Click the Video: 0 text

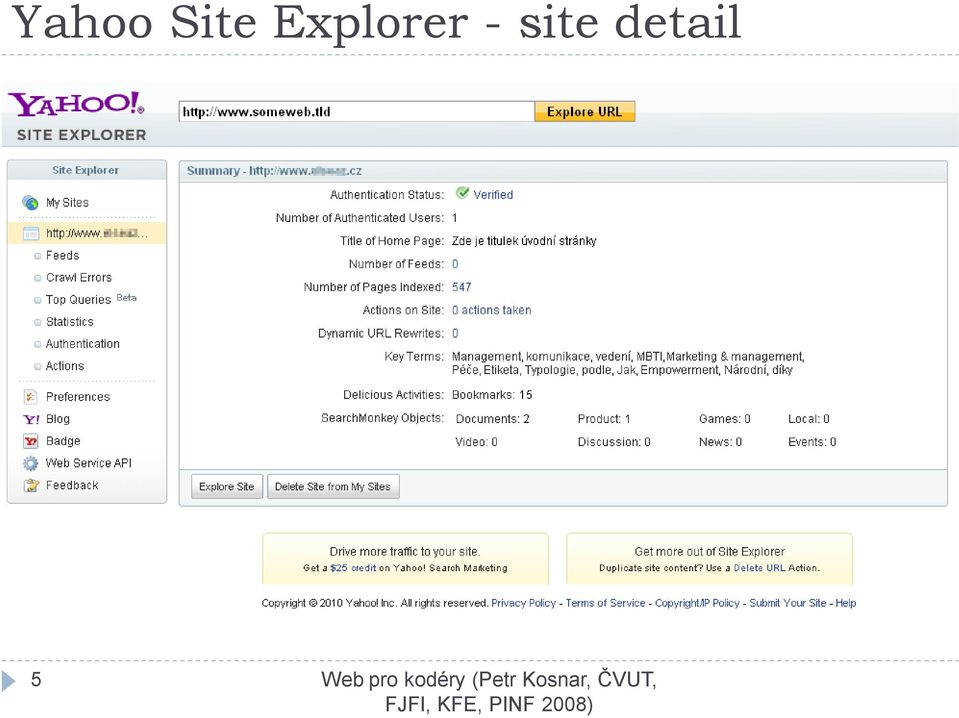(476, 442)
